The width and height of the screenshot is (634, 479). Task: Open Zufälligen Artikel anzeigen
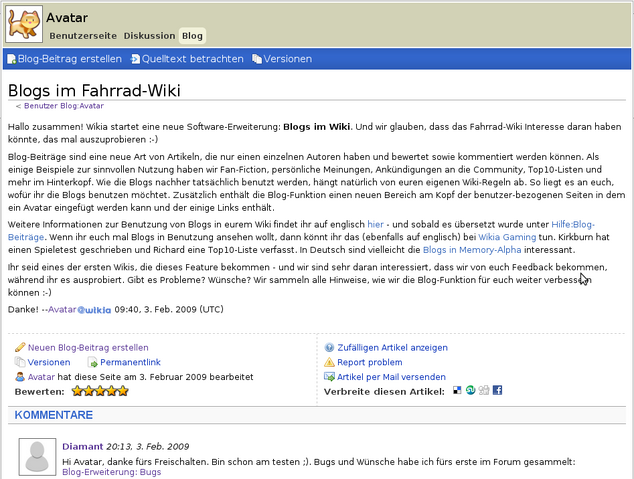point(392,348)
